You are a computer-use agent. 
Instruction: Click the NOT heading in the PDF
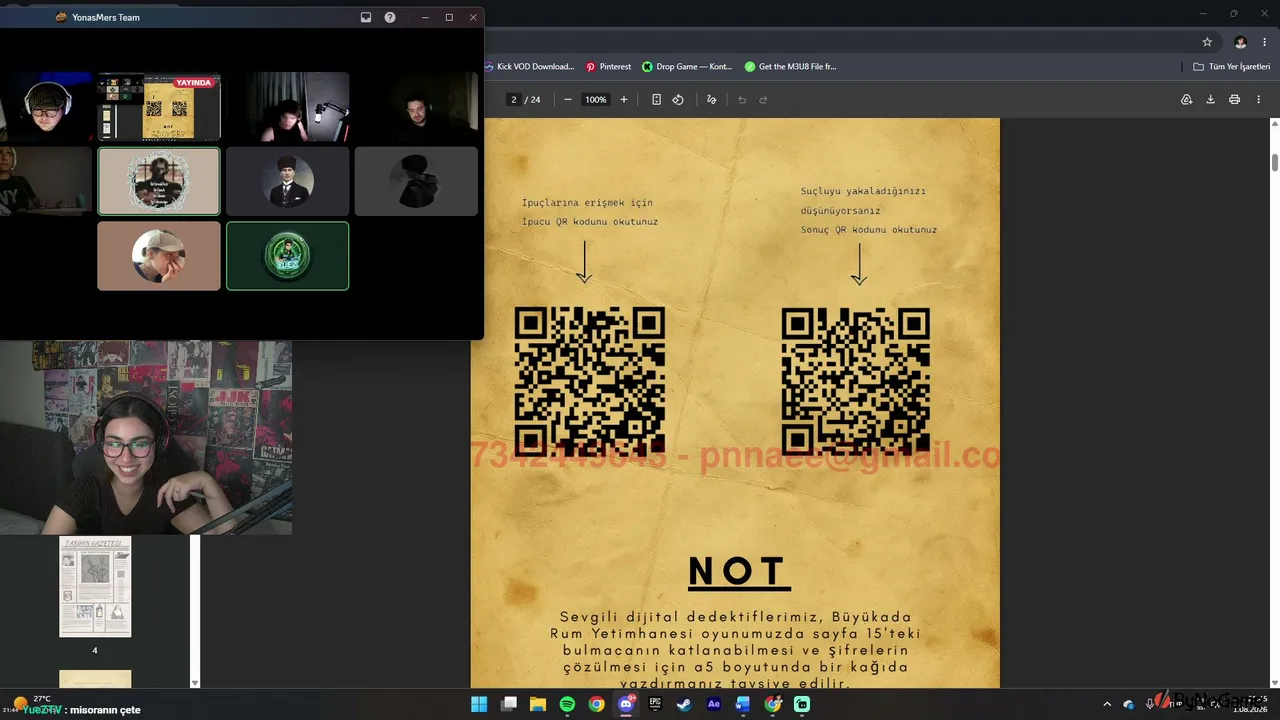point(739,572)
